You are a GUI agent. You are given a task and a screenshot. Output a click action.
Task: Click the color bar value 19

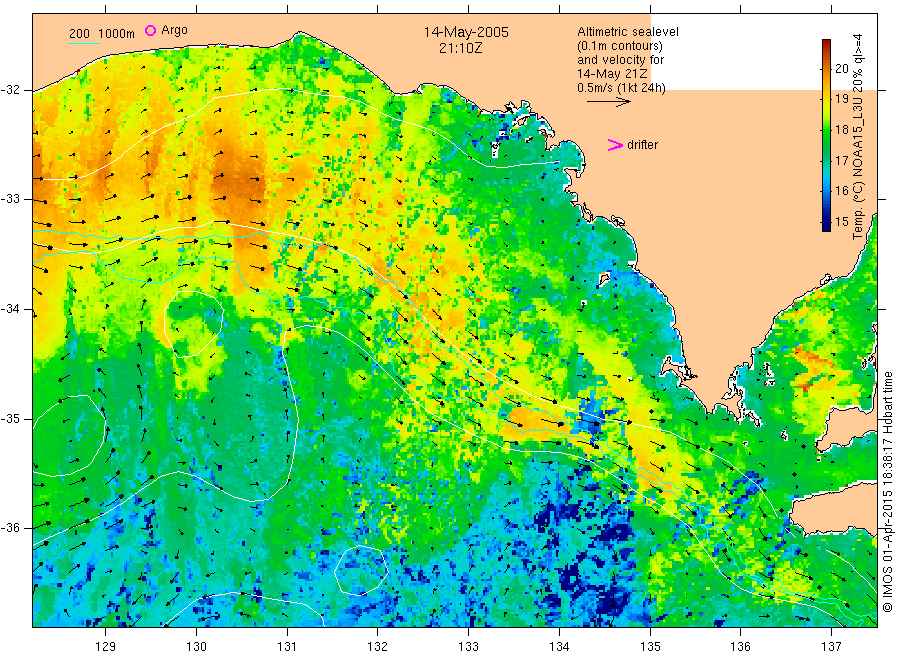pyautogui.click(x=841, y=99)
